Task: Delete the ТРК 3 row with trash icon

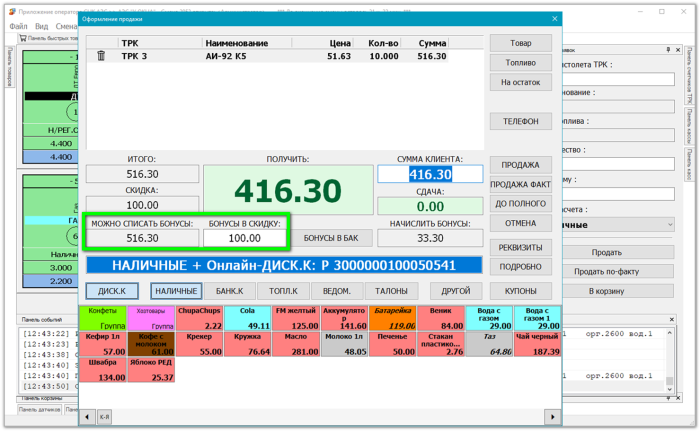Action: (101, 56)
